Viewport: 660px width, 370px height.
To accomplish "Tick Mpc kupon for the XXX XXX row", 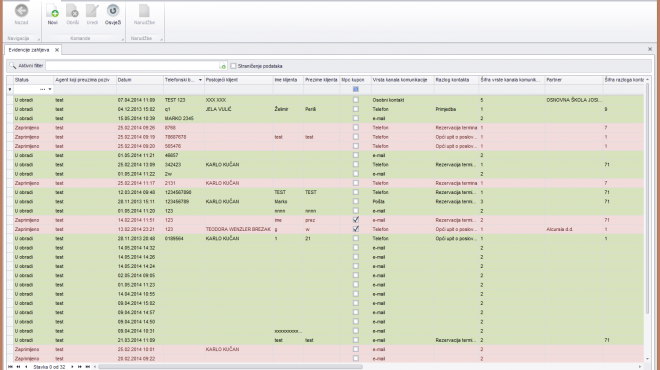I will coord(356,100).
